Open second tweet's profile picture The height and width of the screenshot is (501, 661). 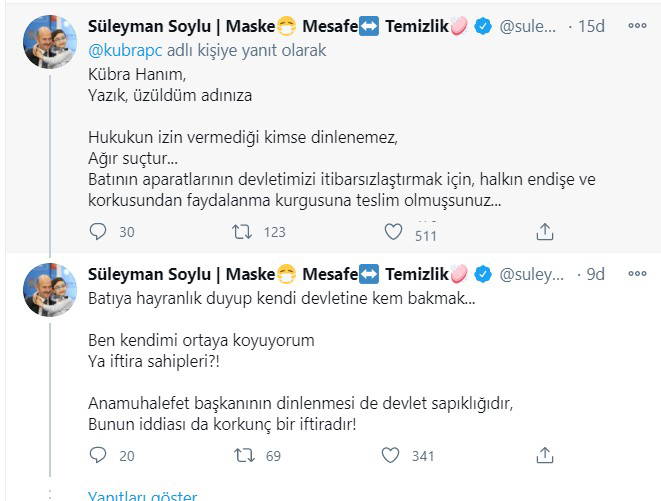pyautogui.click(x=50, y=290)
